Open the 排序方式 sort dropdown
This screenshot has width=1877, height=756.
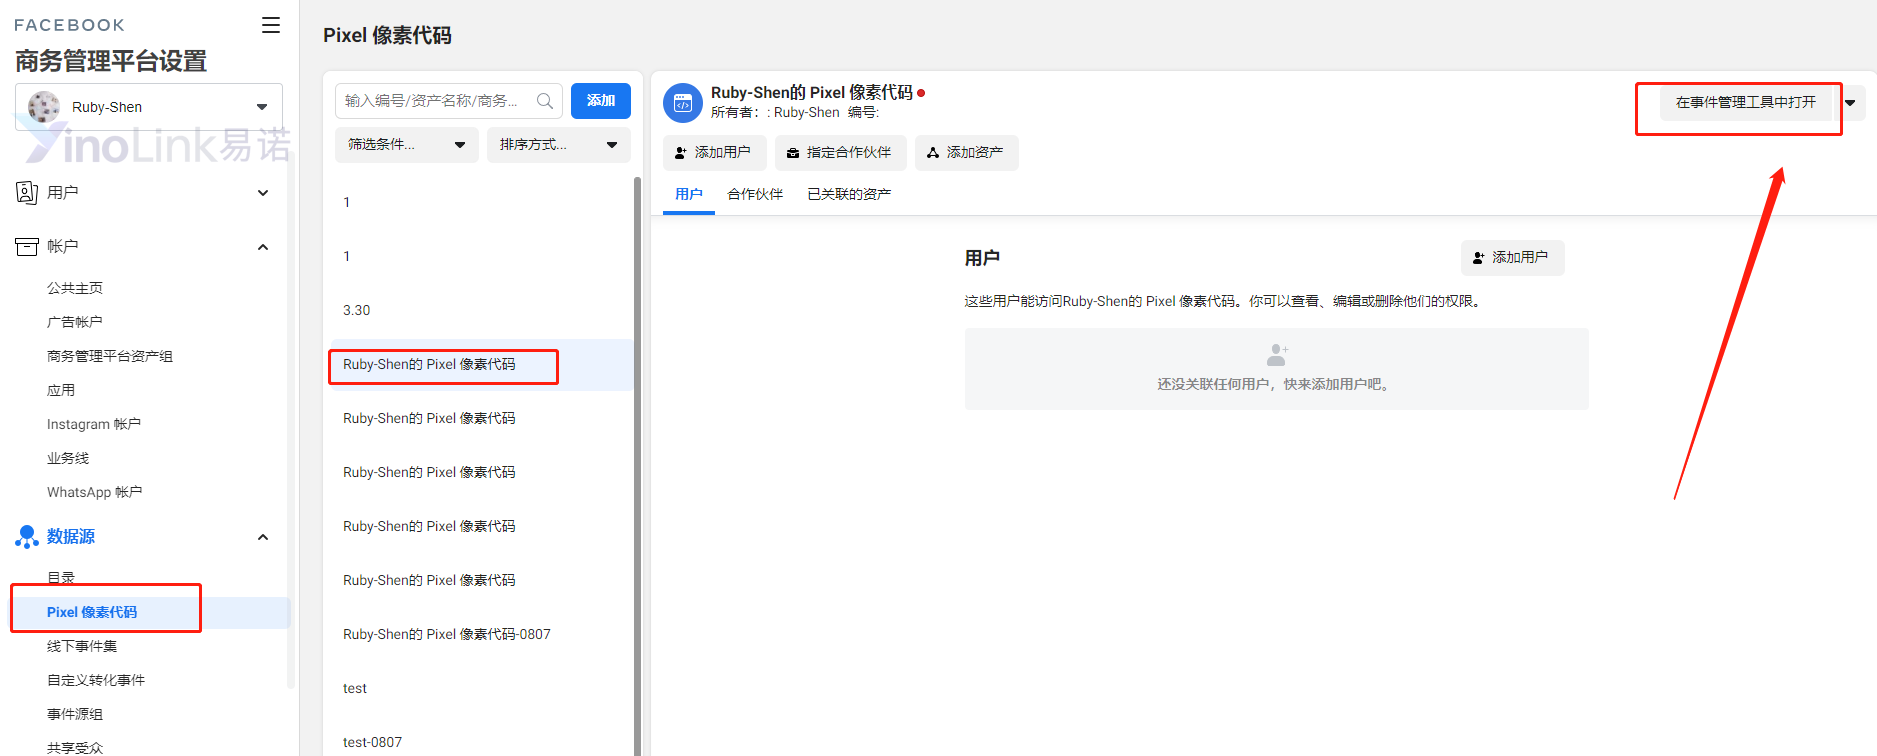click(x=558, y=145)
